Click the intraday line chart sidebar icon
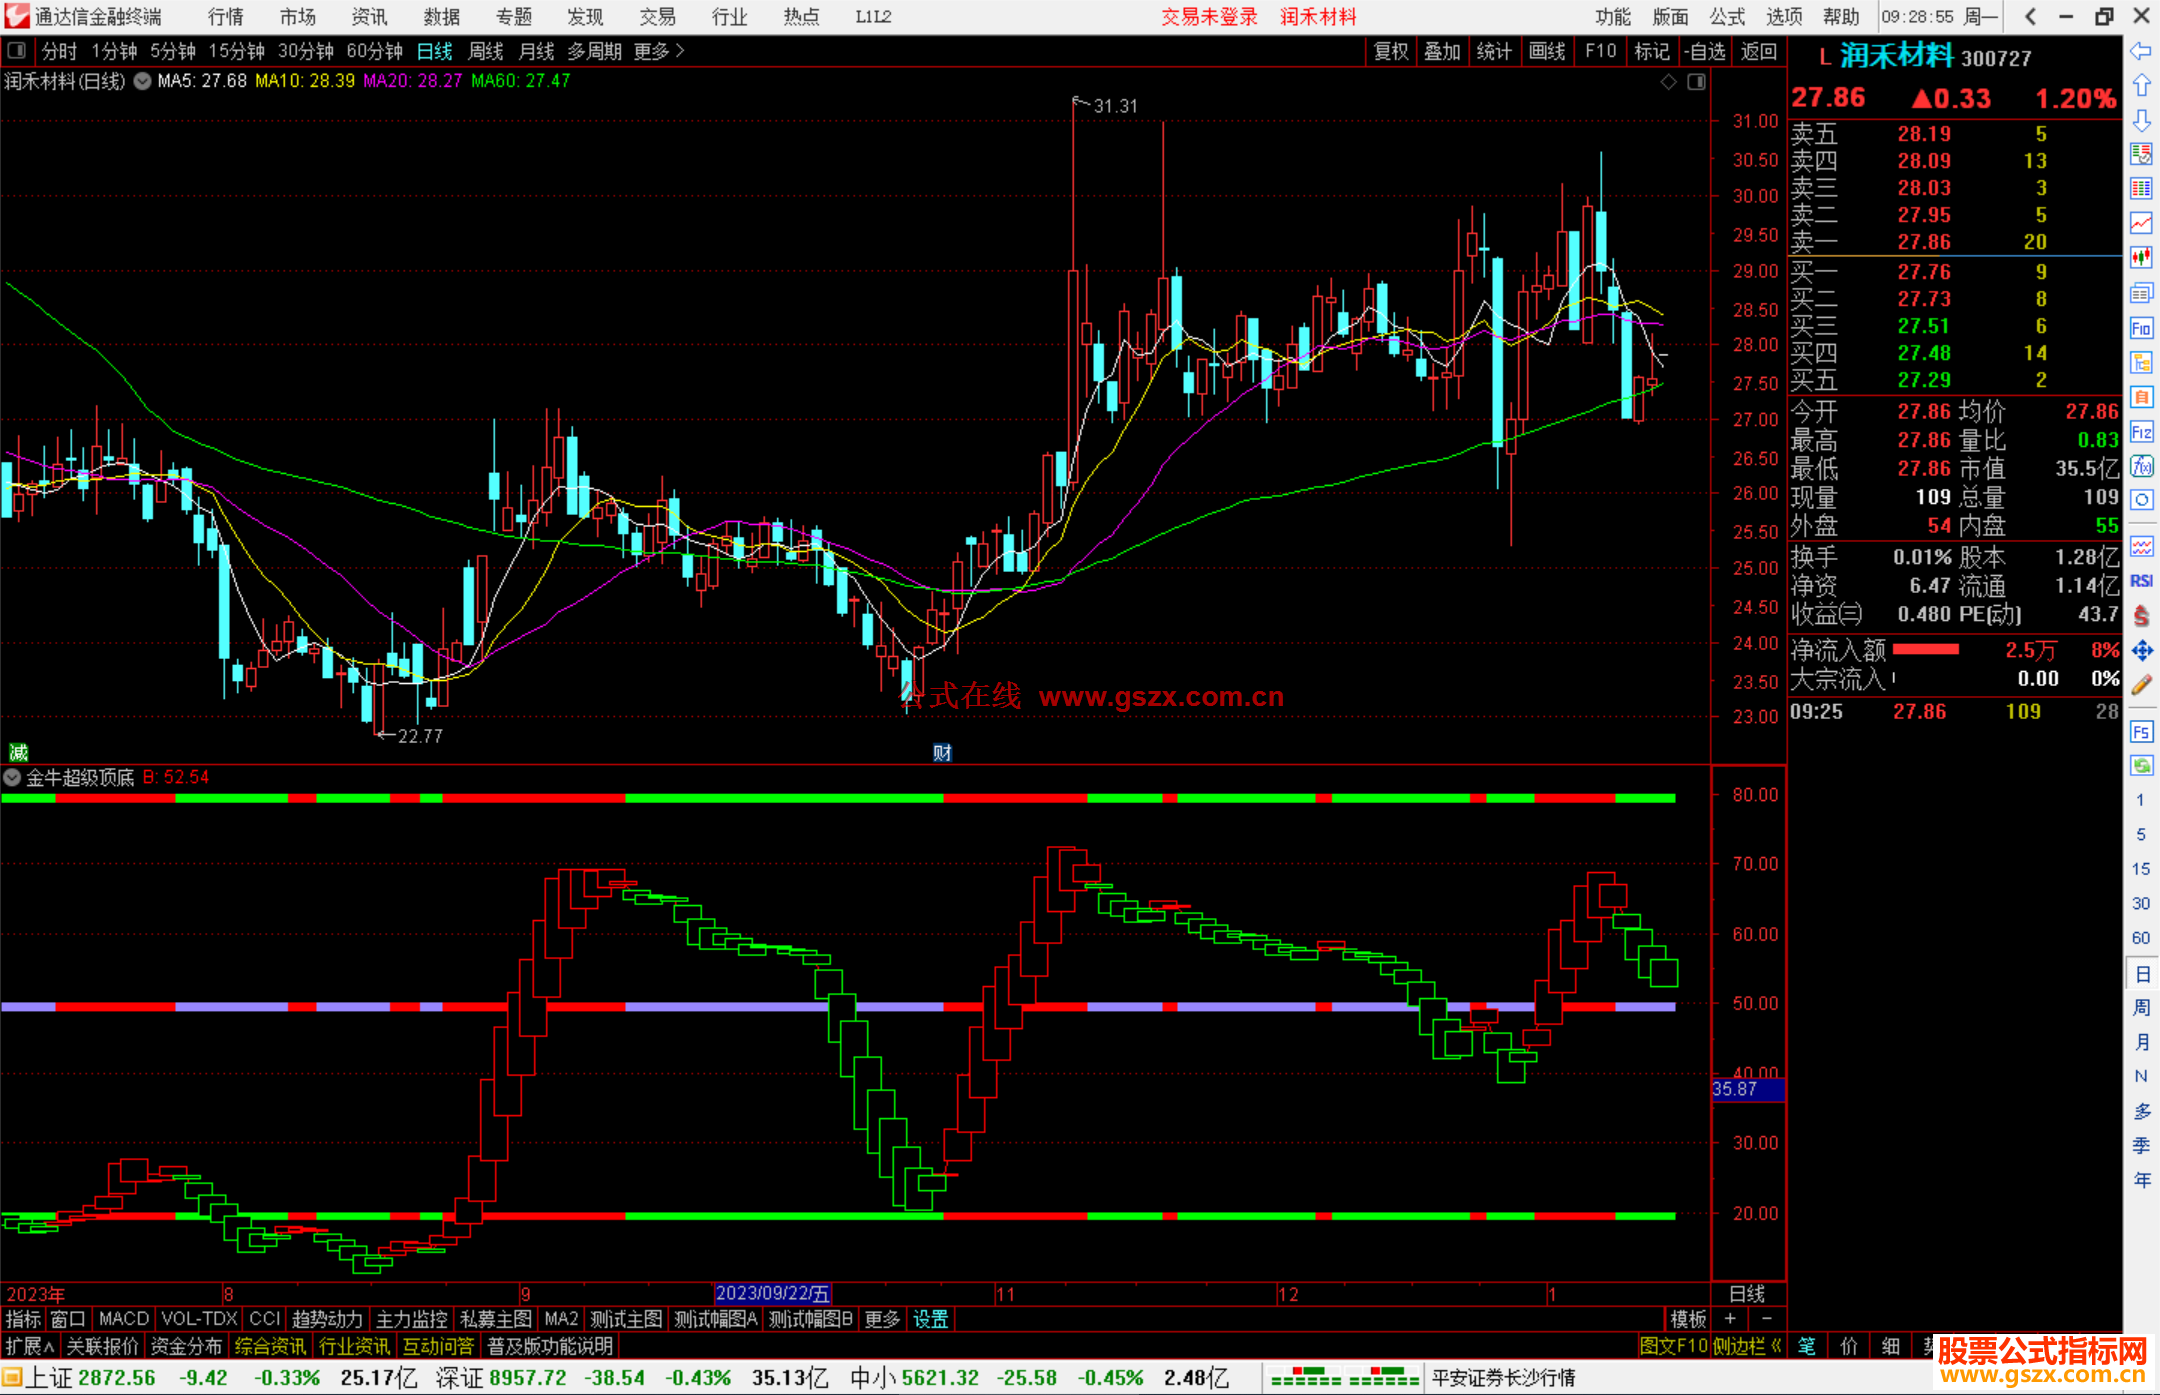This screenshot has height=1395, width=2160. [x=2141, y=222]
